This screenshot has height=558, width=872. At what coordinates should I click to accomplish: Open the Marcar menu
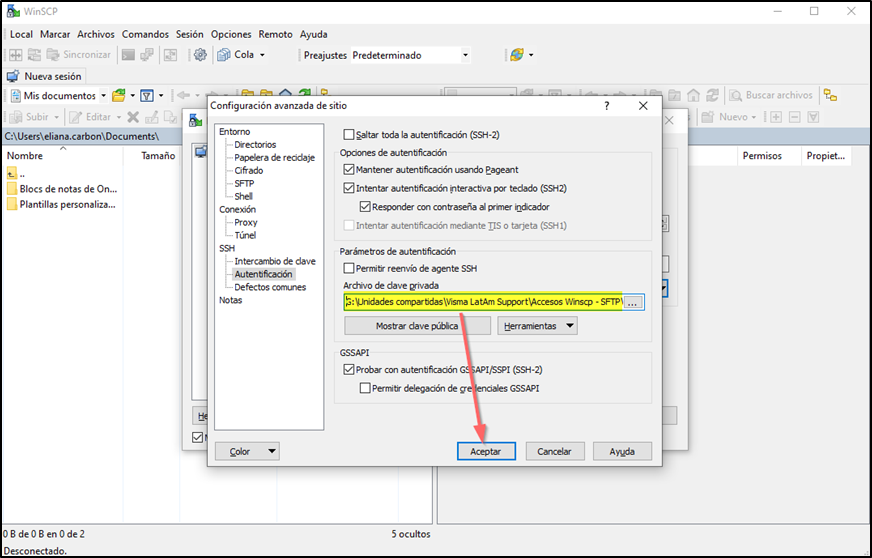(x=55, y=34)
